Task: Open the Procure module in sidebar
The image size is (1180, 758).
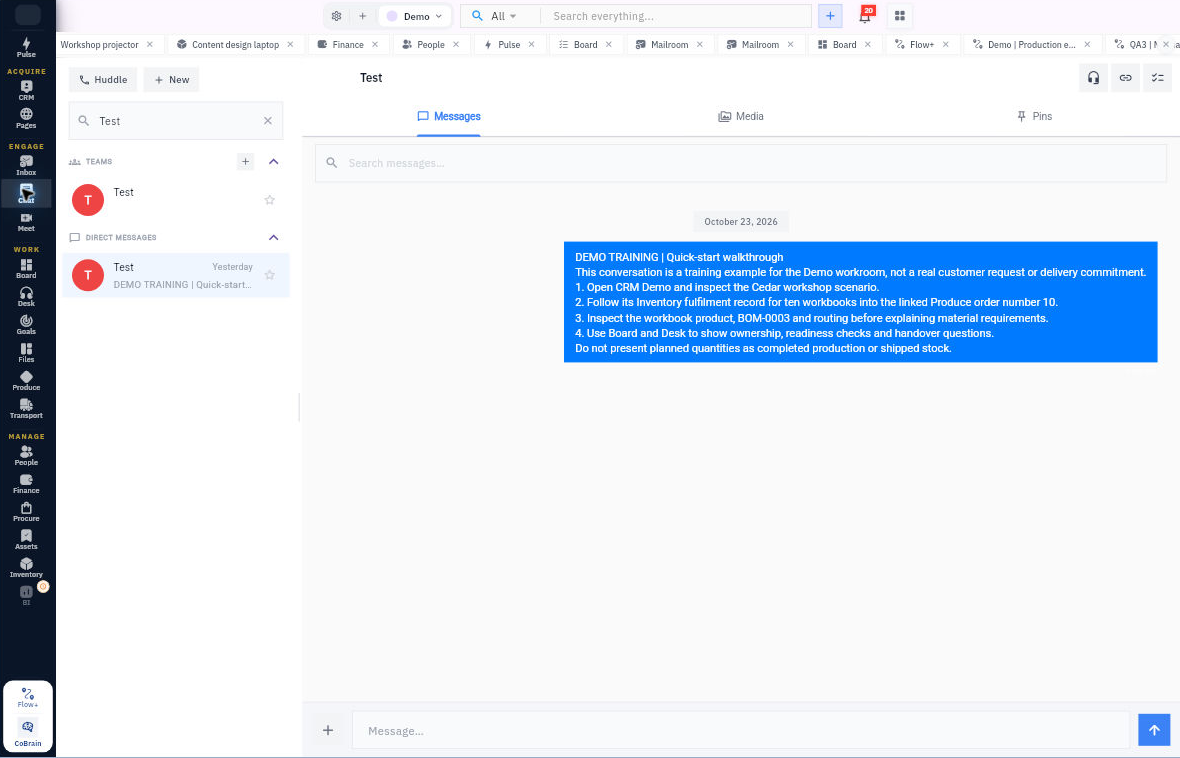Action: tap(26, 511)
